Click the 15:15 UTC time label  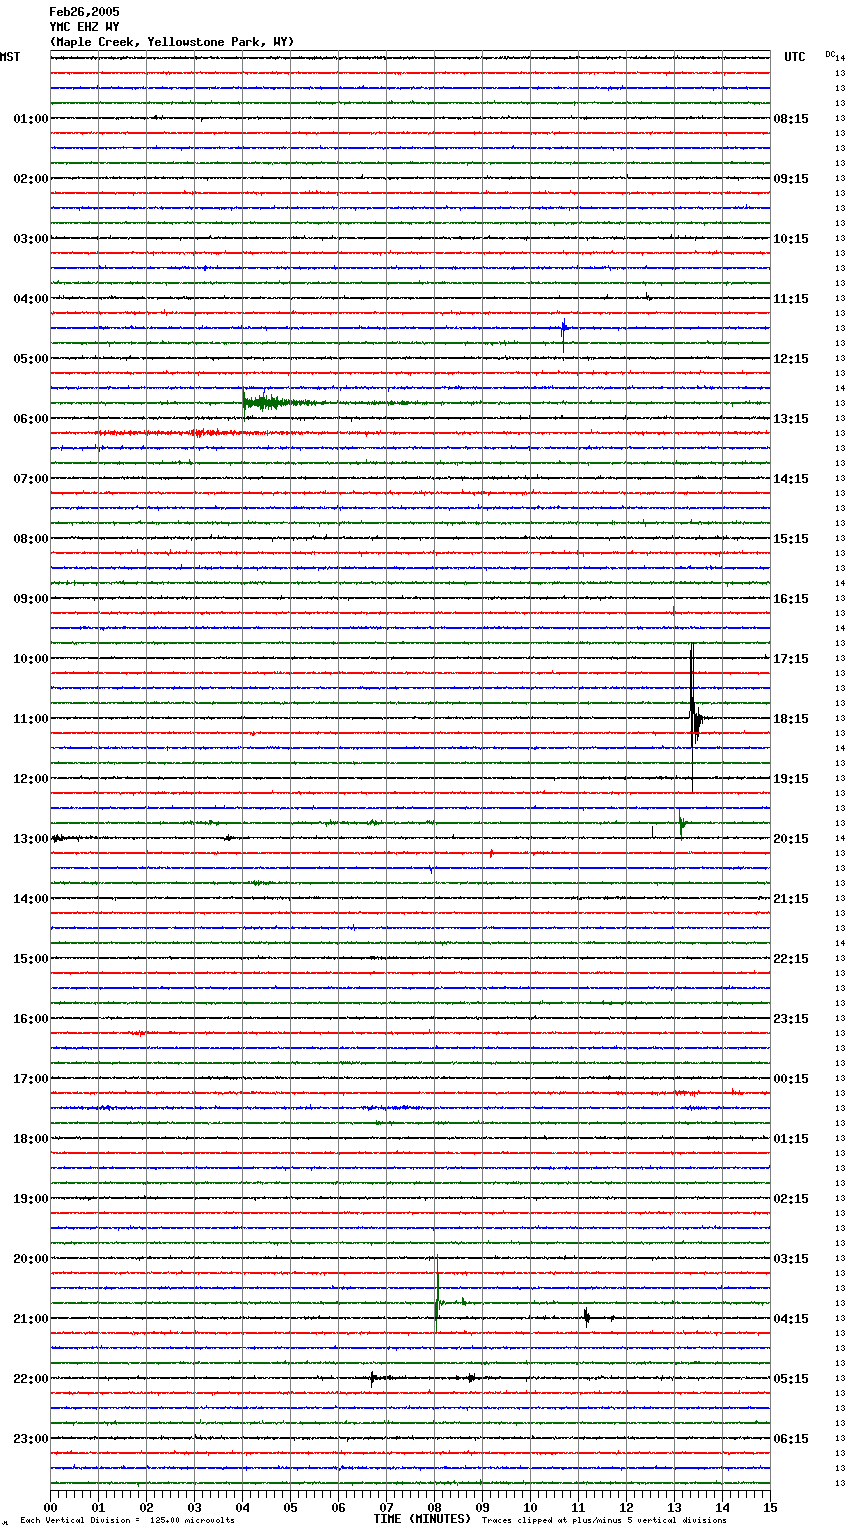click(791, 539)
